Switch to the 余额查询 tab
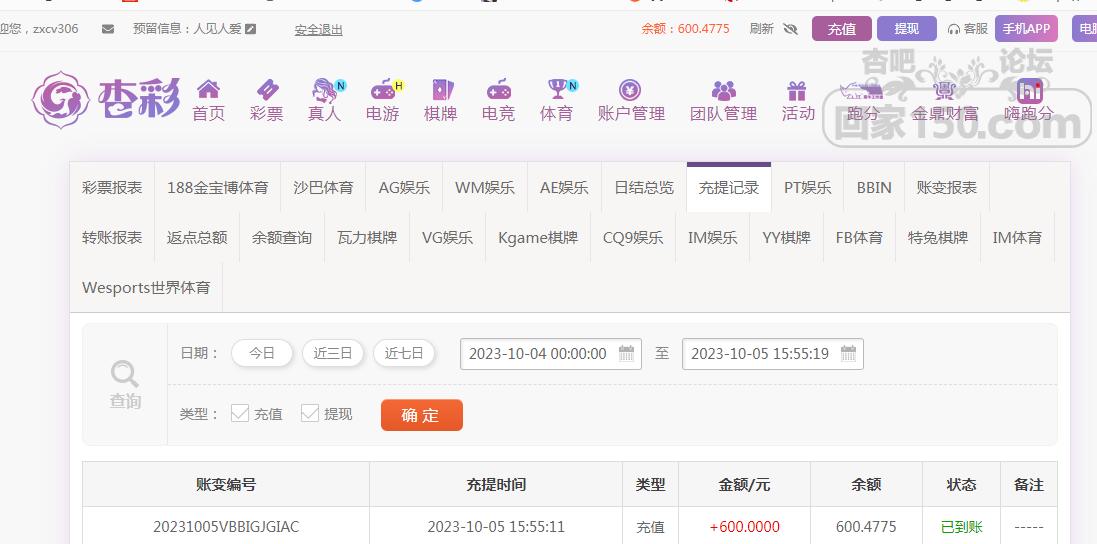The image size is (1097, 544). pos(282,238)
